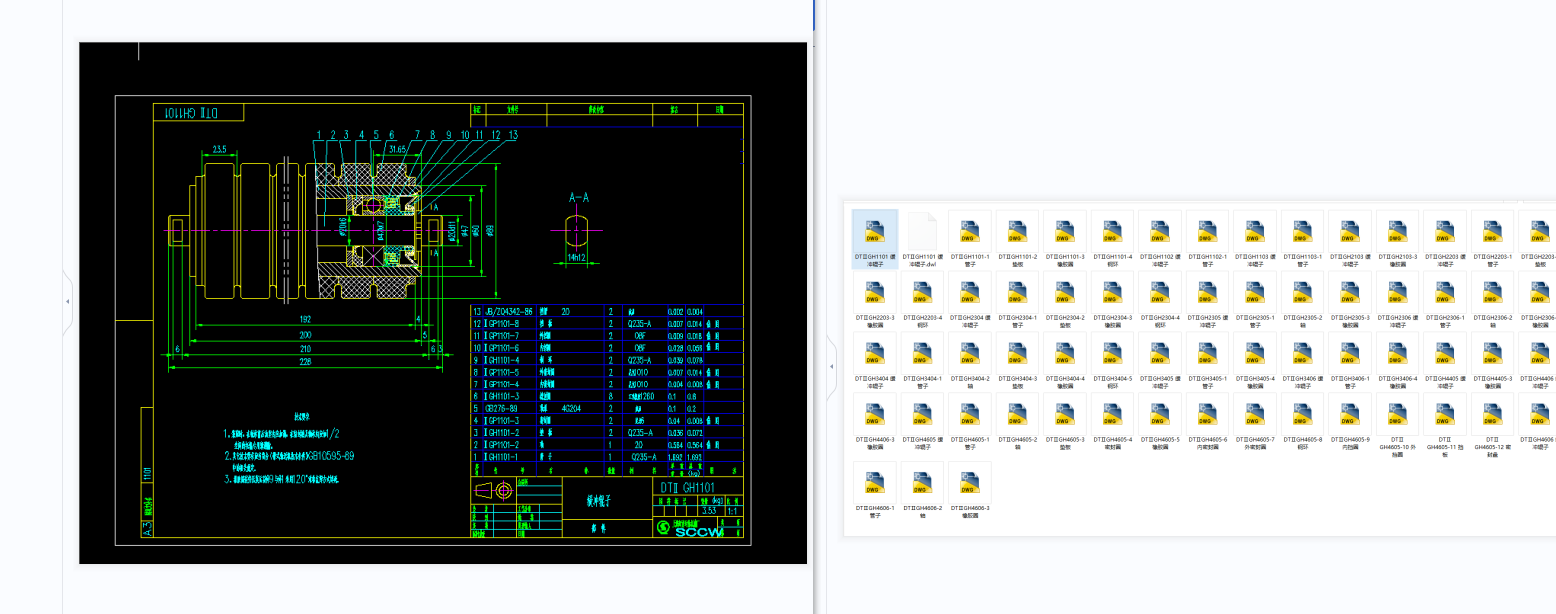The height and width of the screenshot is (614, 1556).
Task: Select the DTⅡGH2305 缓冲辊子 DWG file
Action: point(1208,300)
